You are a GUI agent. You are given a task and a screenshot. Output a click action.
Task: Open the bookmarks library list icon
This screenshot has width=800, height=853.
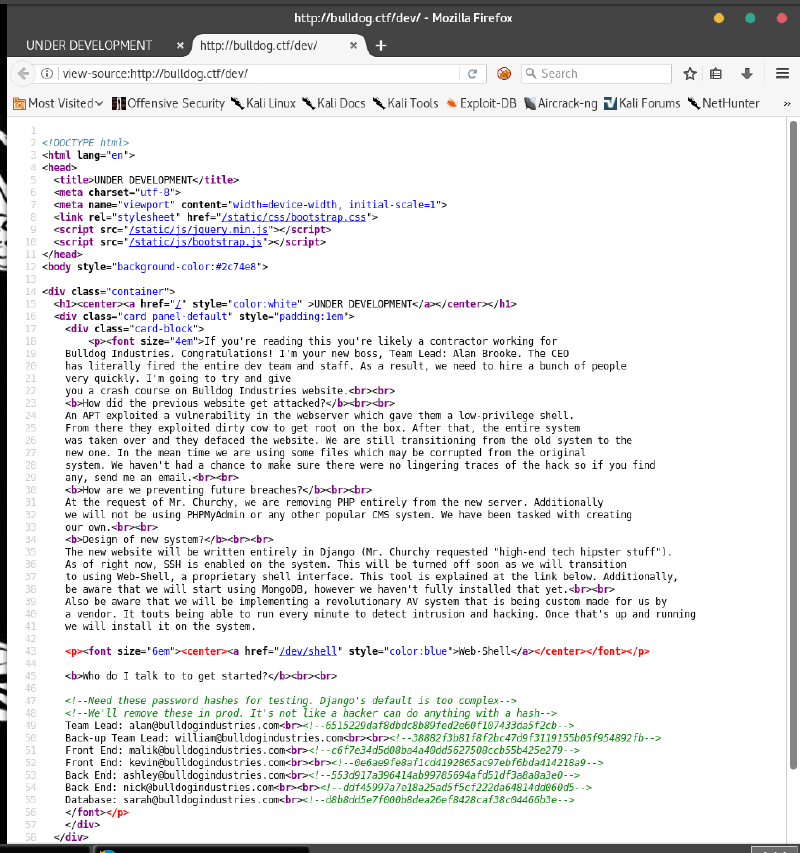(x=716, y=73)
